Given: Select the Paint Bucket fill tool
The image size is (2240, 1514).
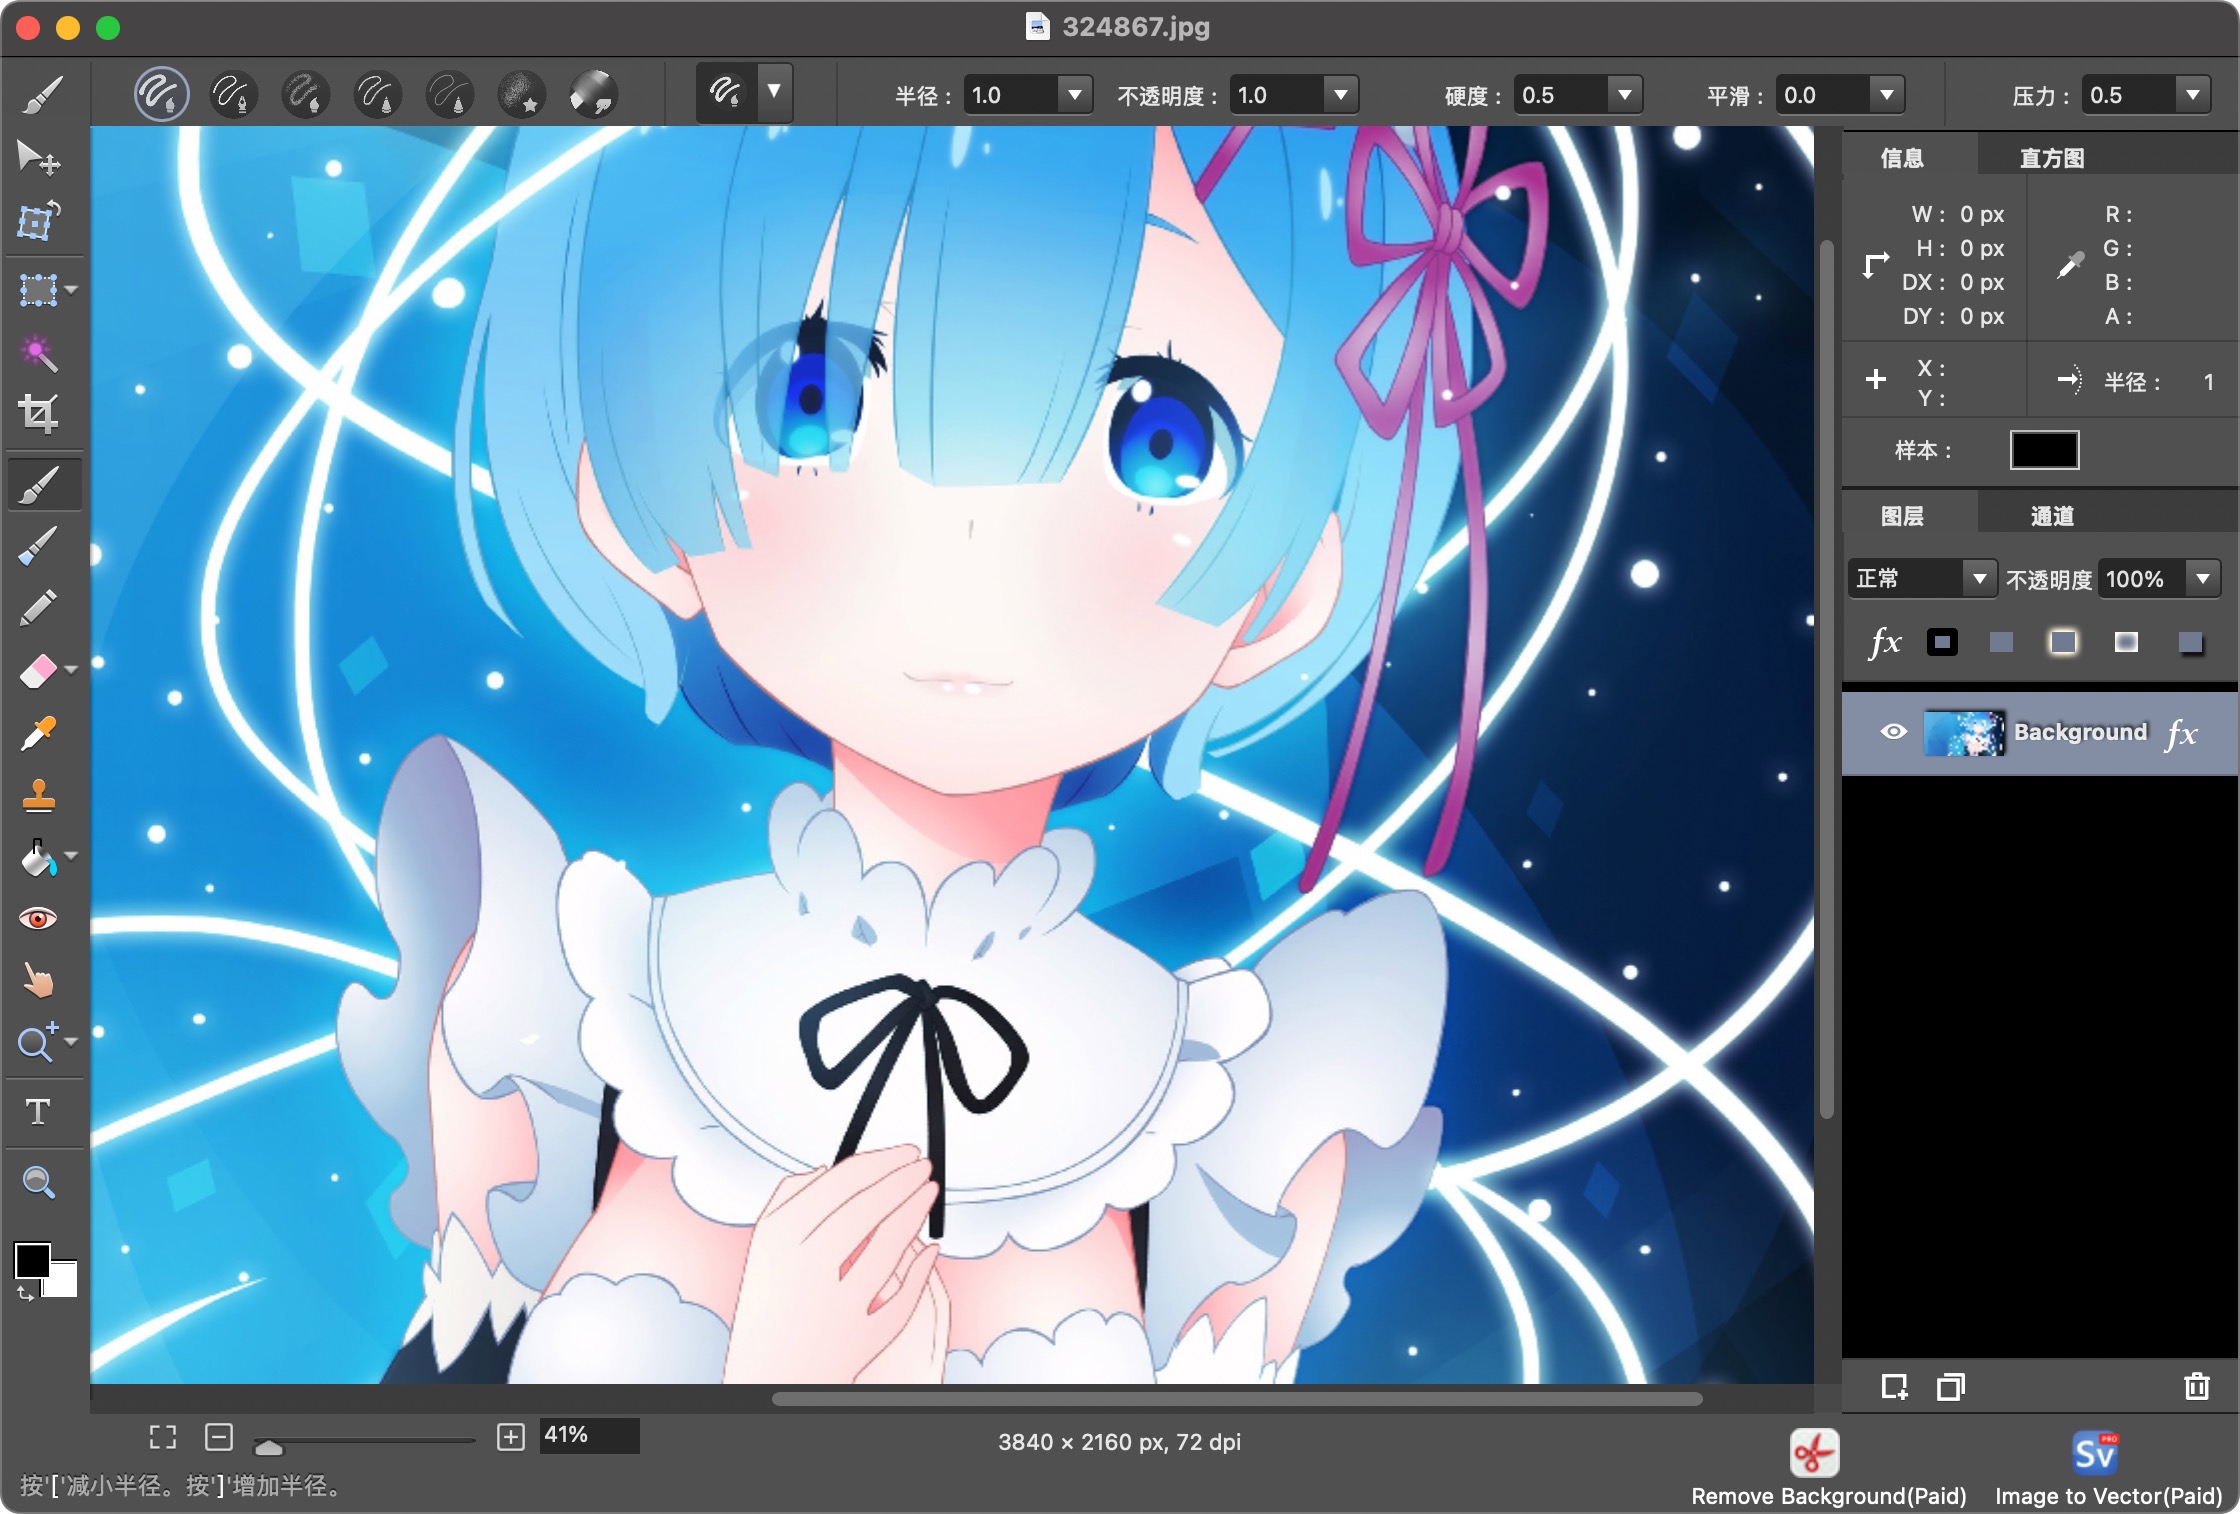Looking at the screenshot, I should (39, 857).
